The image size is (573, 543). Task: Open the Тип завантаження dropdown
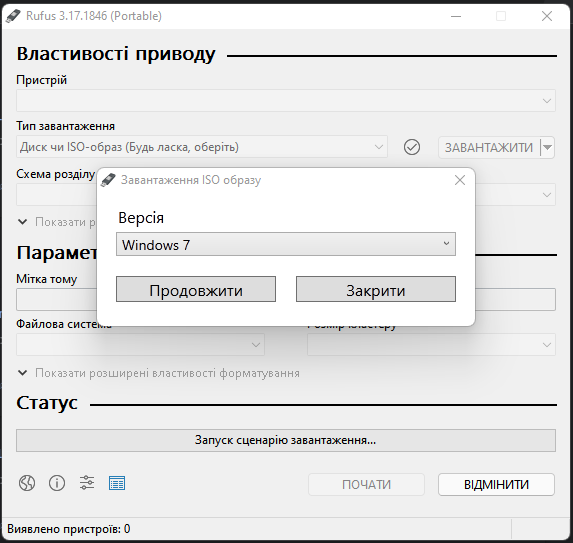(202, 147)
